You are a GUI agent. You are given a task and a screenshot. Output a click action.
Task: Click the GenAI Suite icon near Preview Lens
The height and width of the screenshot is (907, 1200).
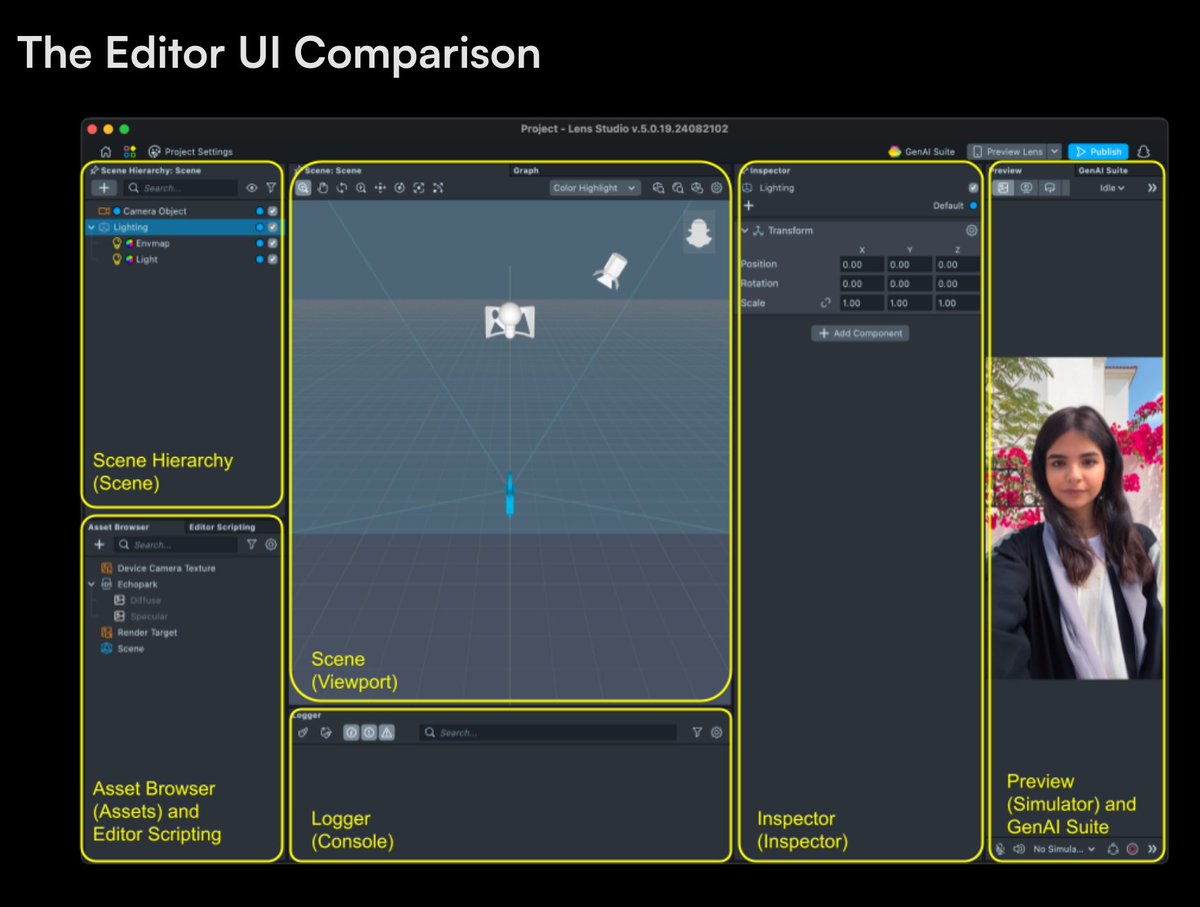896,152
